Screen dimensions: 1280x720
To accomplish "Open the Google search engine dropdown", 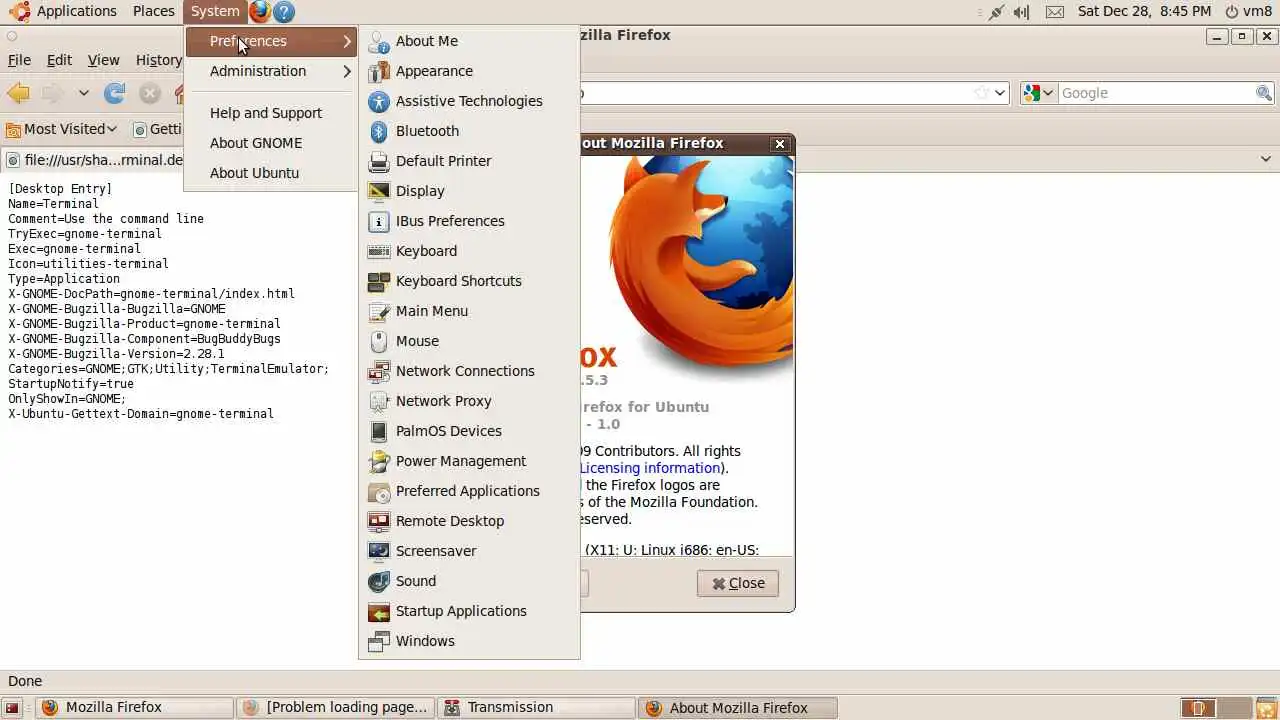I will pyautogui.click(x=1039, y=93).
